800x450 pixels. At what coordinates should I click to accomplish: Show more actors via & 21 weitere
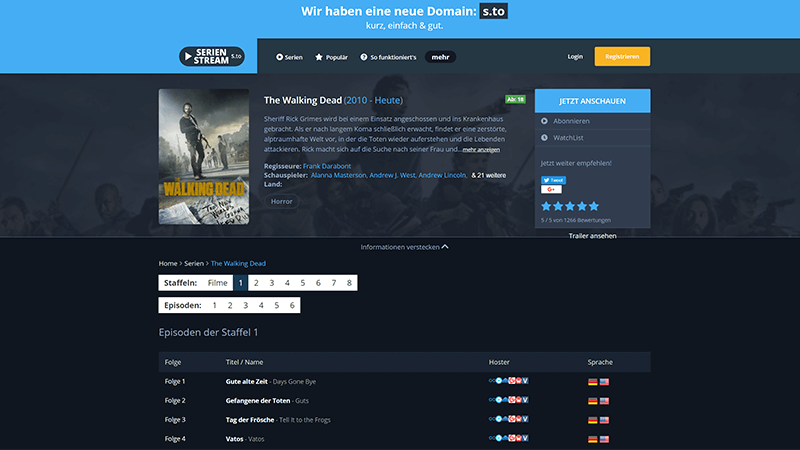coord(489,175)
